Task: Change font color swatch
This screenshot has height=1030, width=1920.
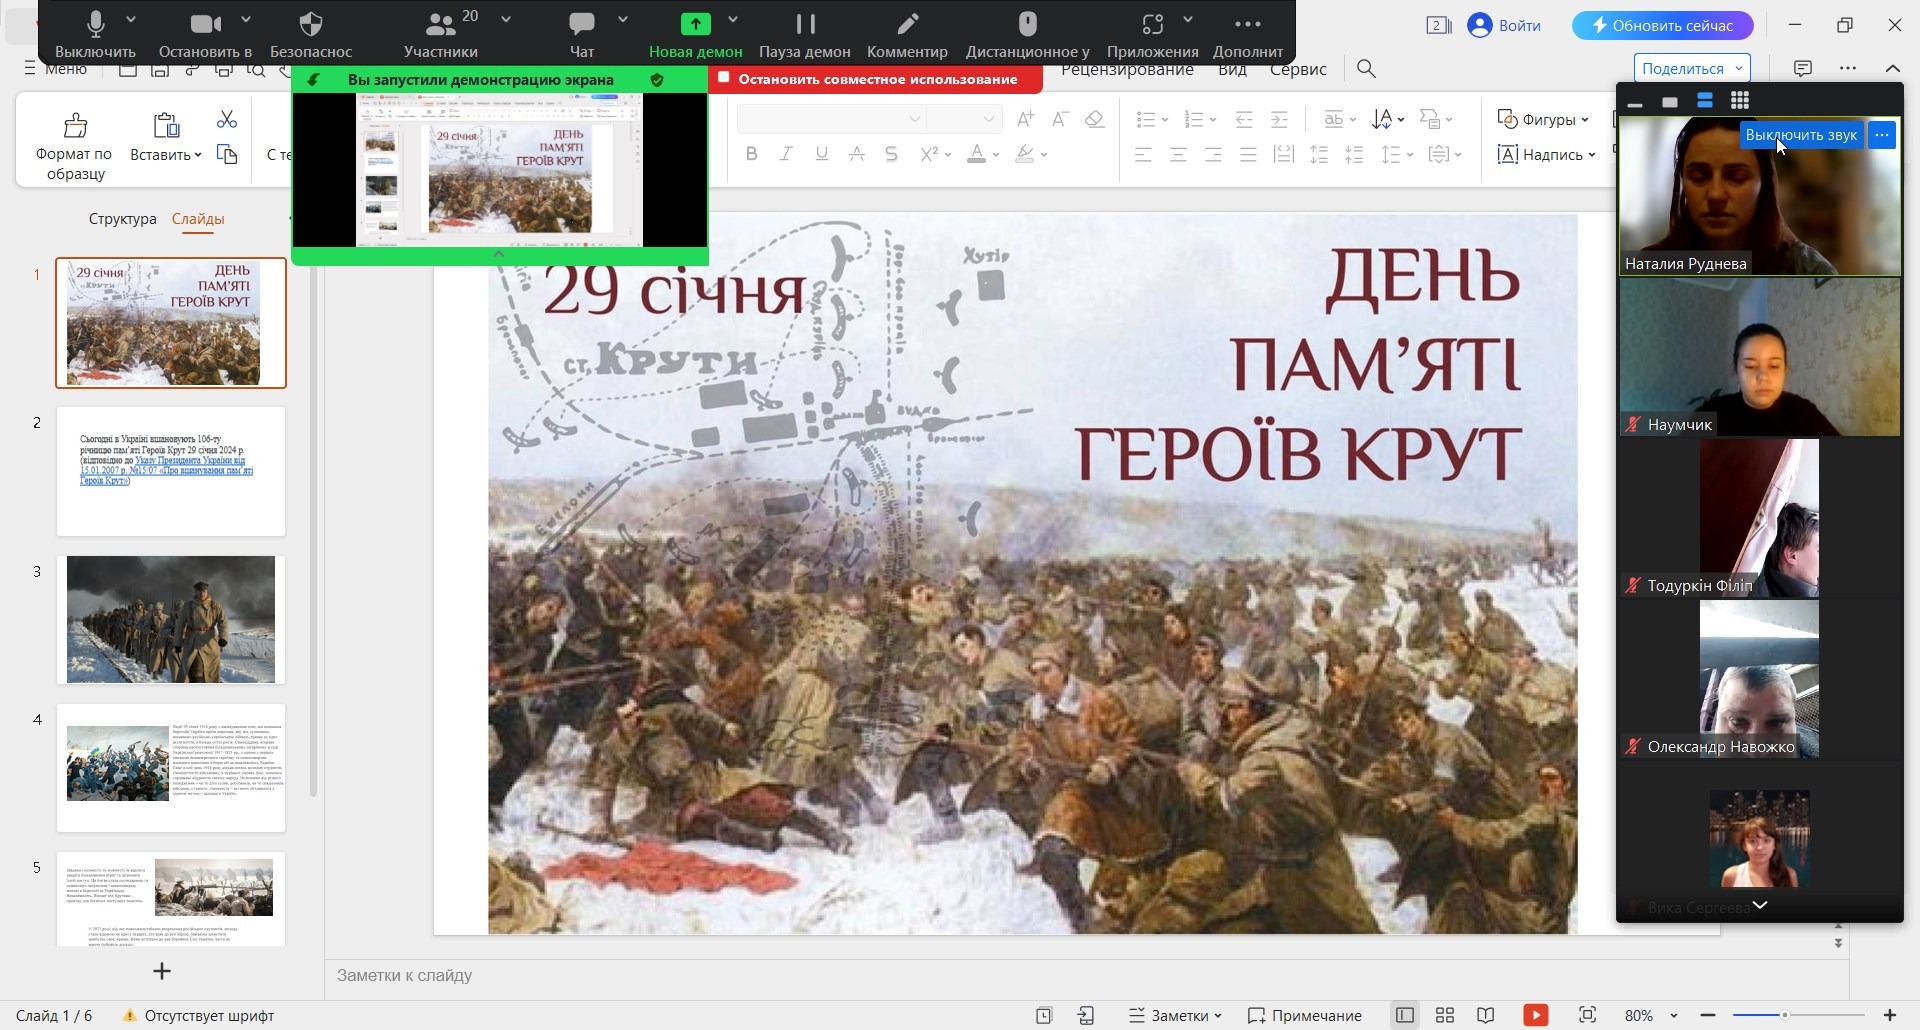Action: coord(976,154)
